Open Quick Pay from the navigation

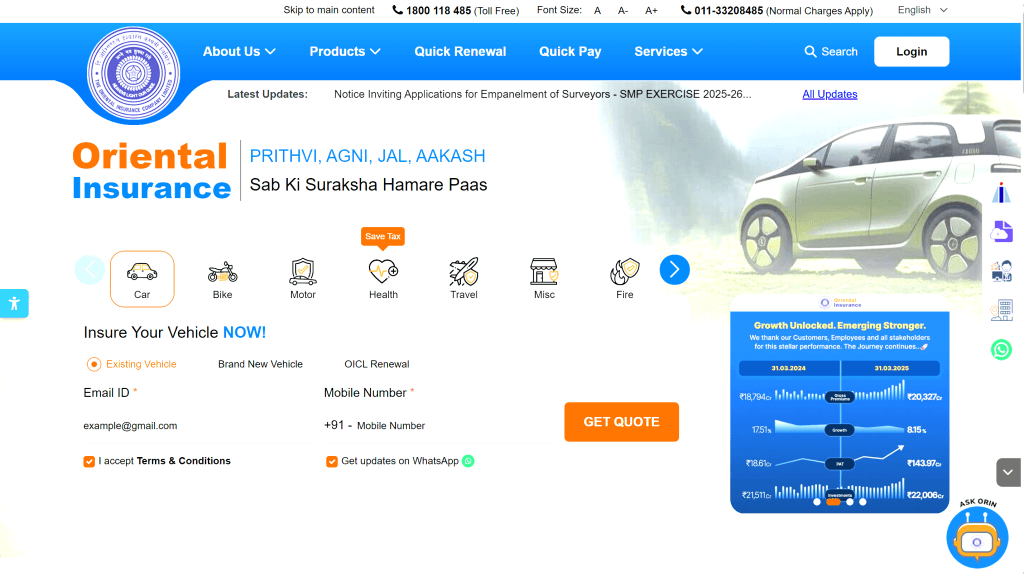click(570, 52)
